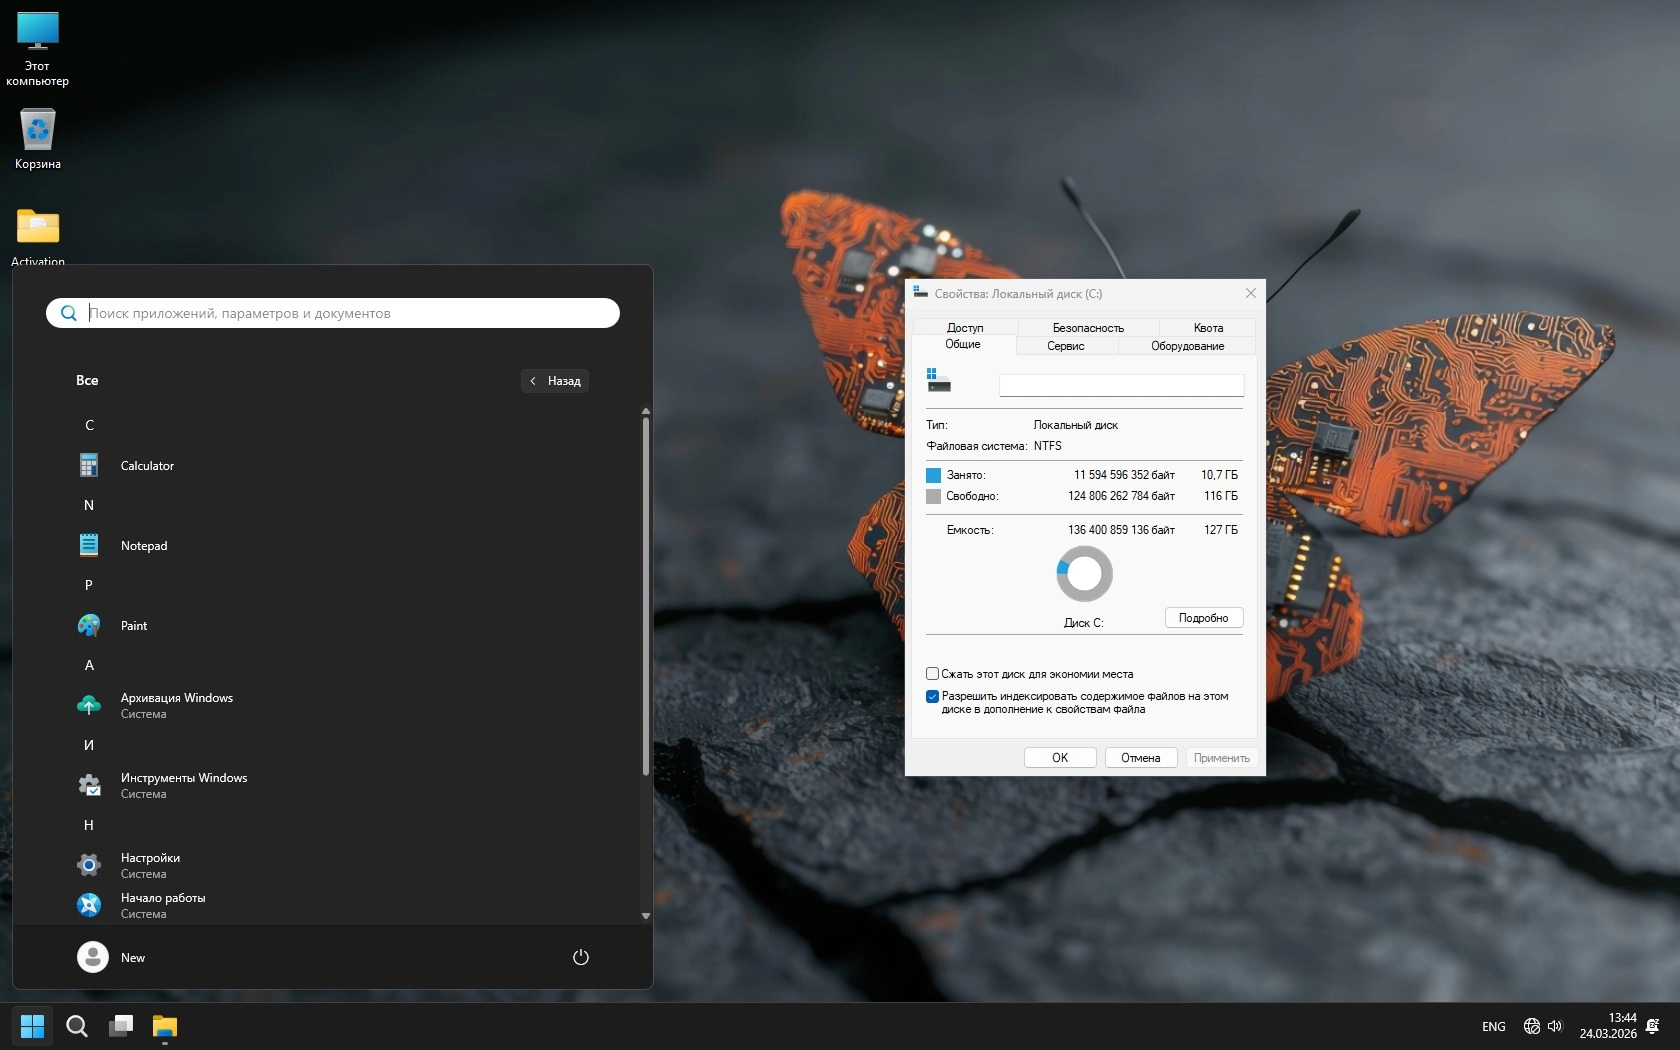Click the letter C section header
Image resolution: width=1680 pixels, height=1050 pixels.
[89, 425]
